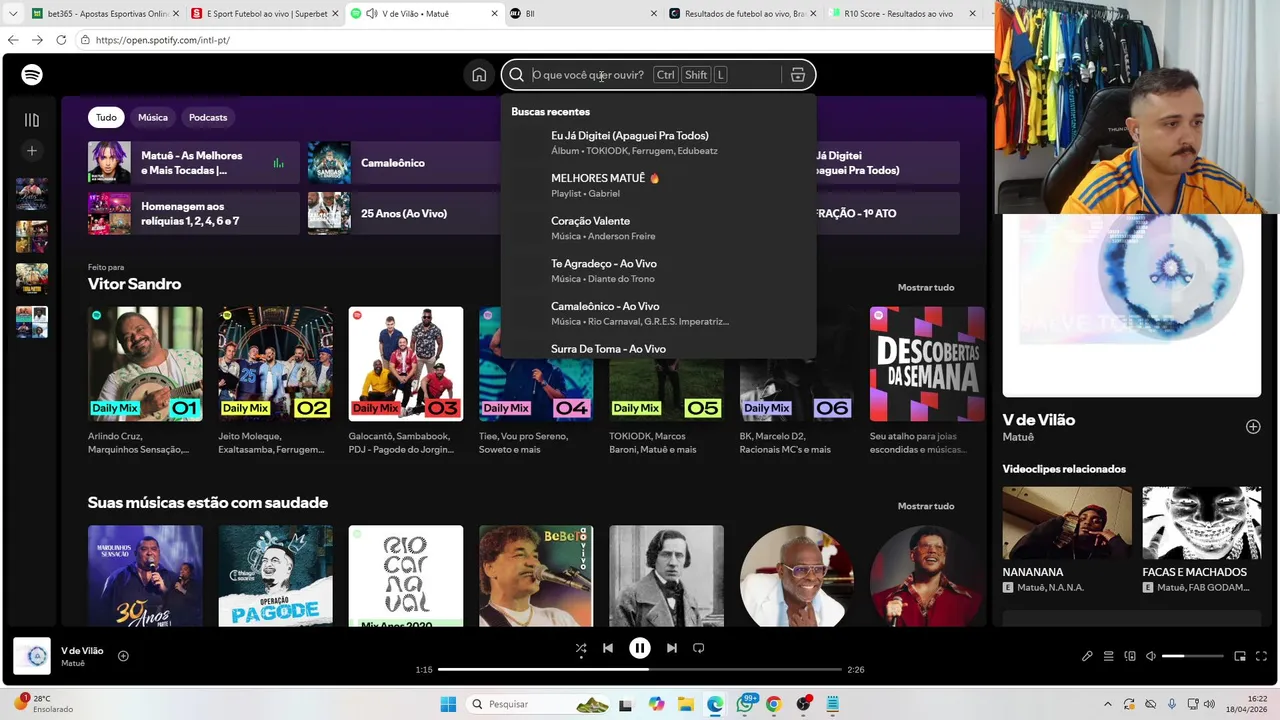Open the Browse icon beside the search box
Image resolution: width=1280 pixels, height=720 pixels.
(x=798, y=75)
